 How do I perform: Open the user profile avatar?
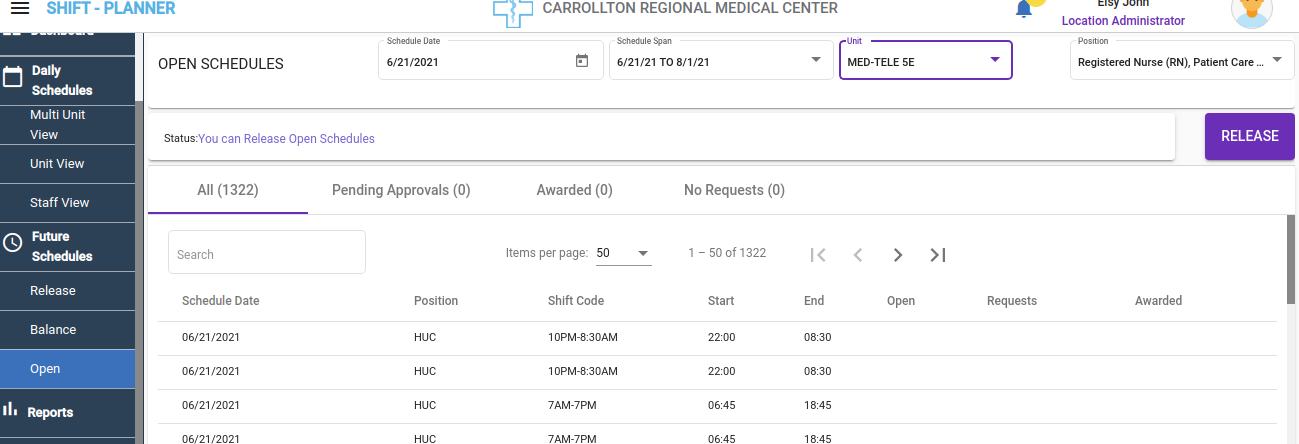pyautogui.click(x=1251, y=10)
